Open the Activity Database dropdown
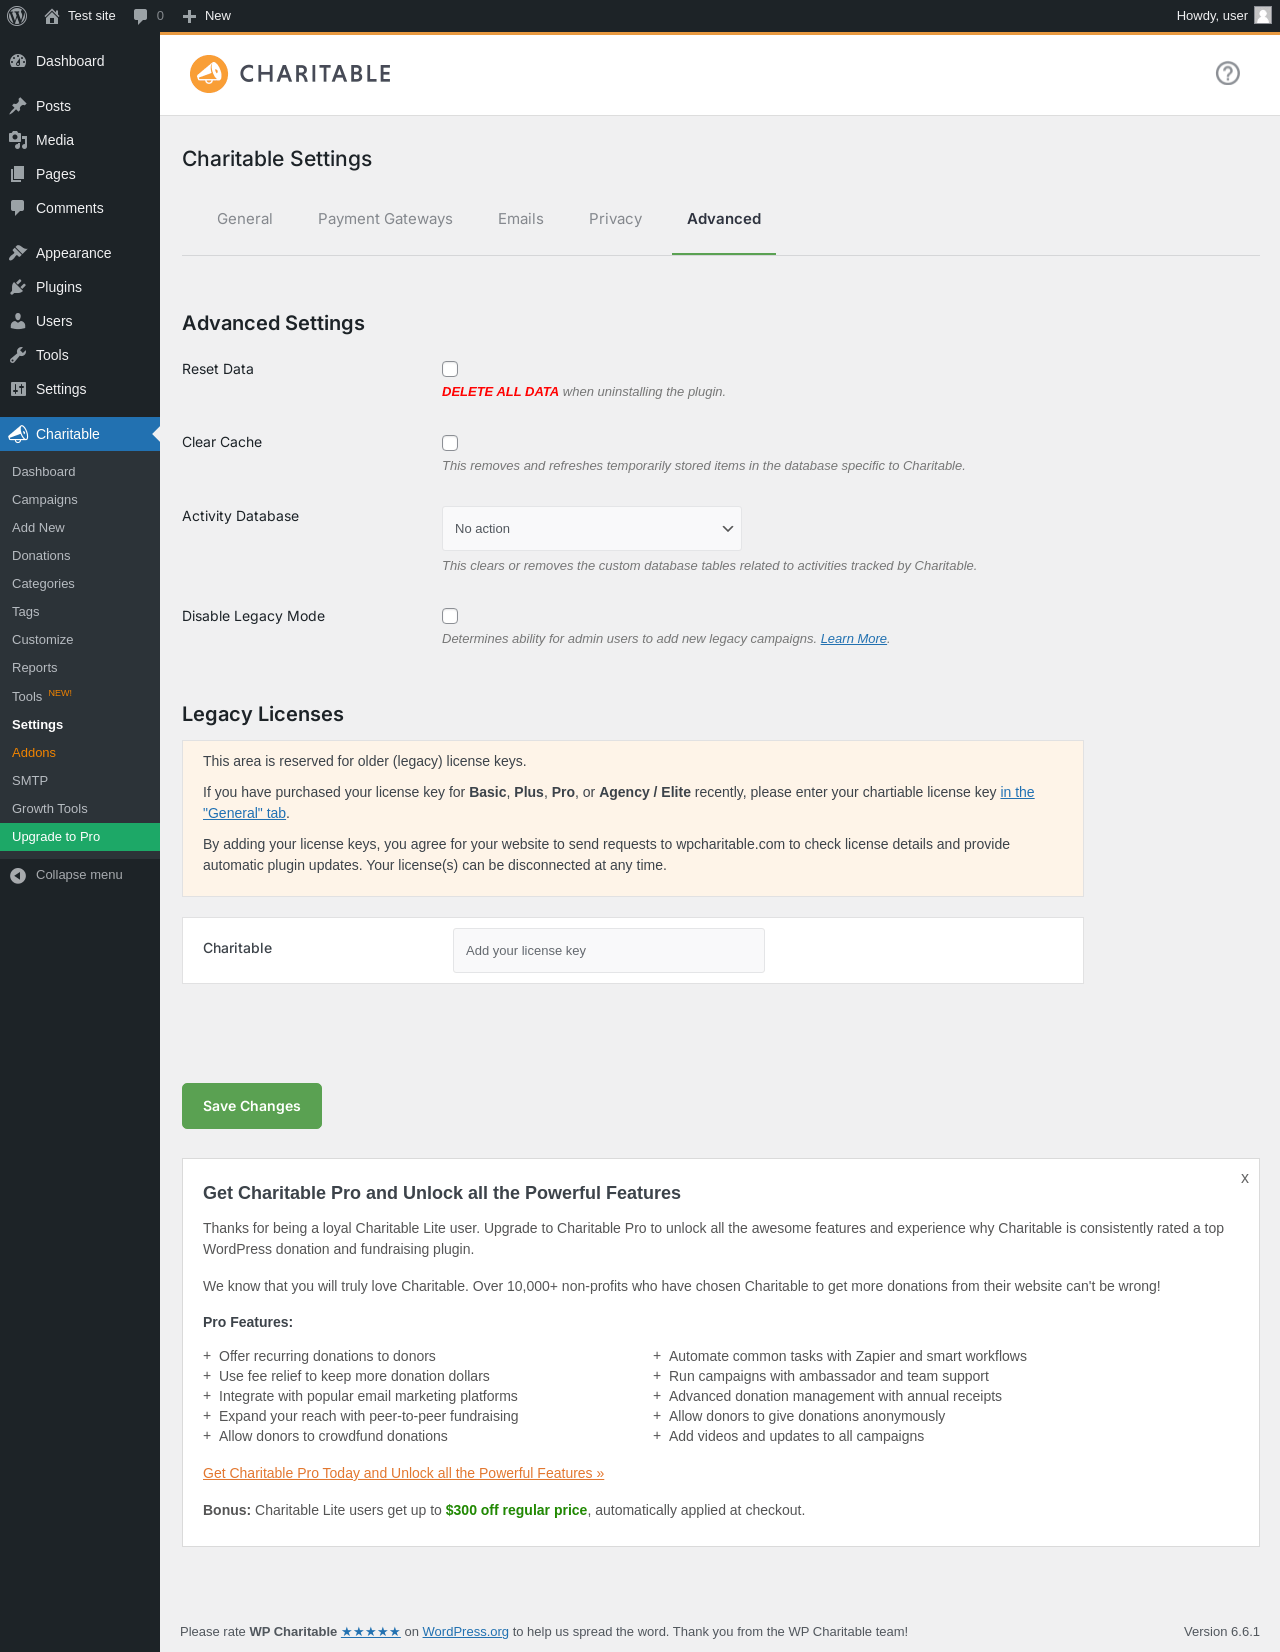The height and width of the screenshot is (1652, 1280). [592, 528]
